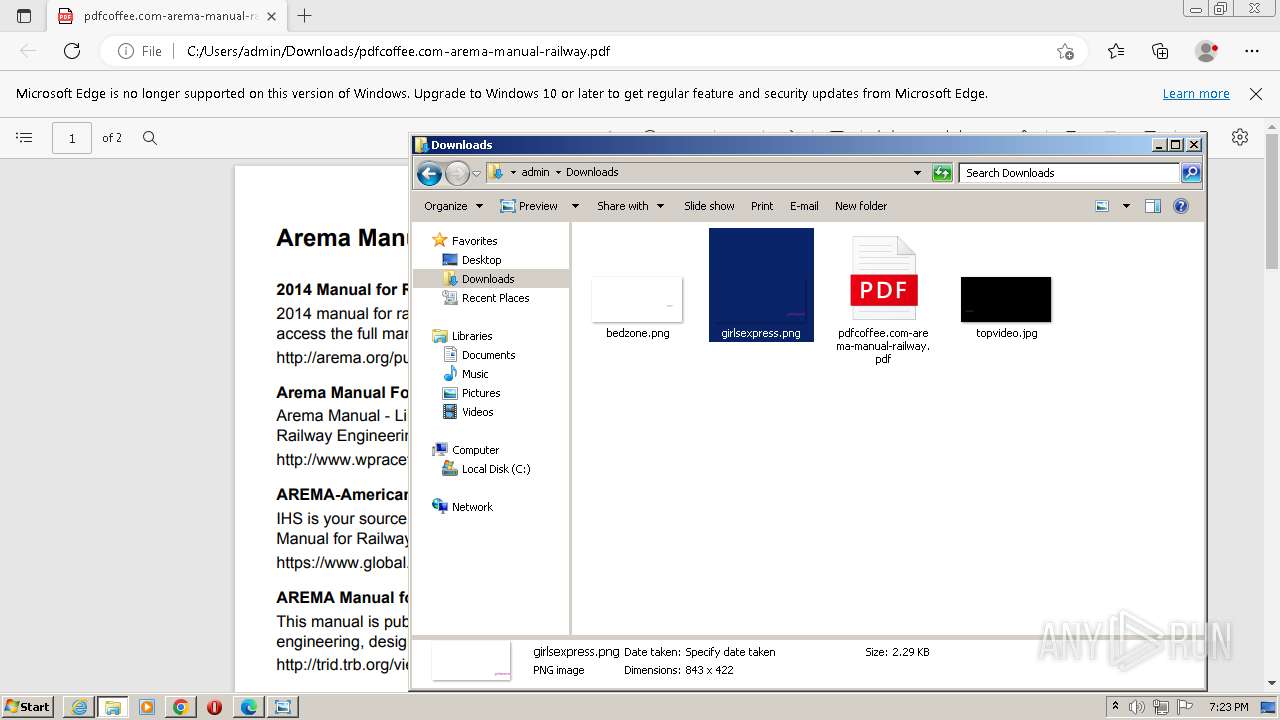Expand the address bar history dropdown
The width and height of the screenshot is (1280, 720).
coord(917,173)
